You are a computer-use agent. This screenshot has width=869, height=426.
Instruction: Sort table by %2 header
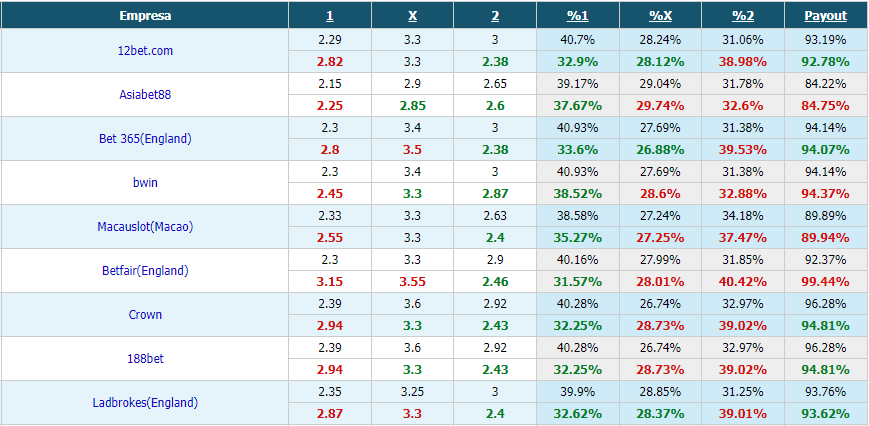(x=743, y=16)
